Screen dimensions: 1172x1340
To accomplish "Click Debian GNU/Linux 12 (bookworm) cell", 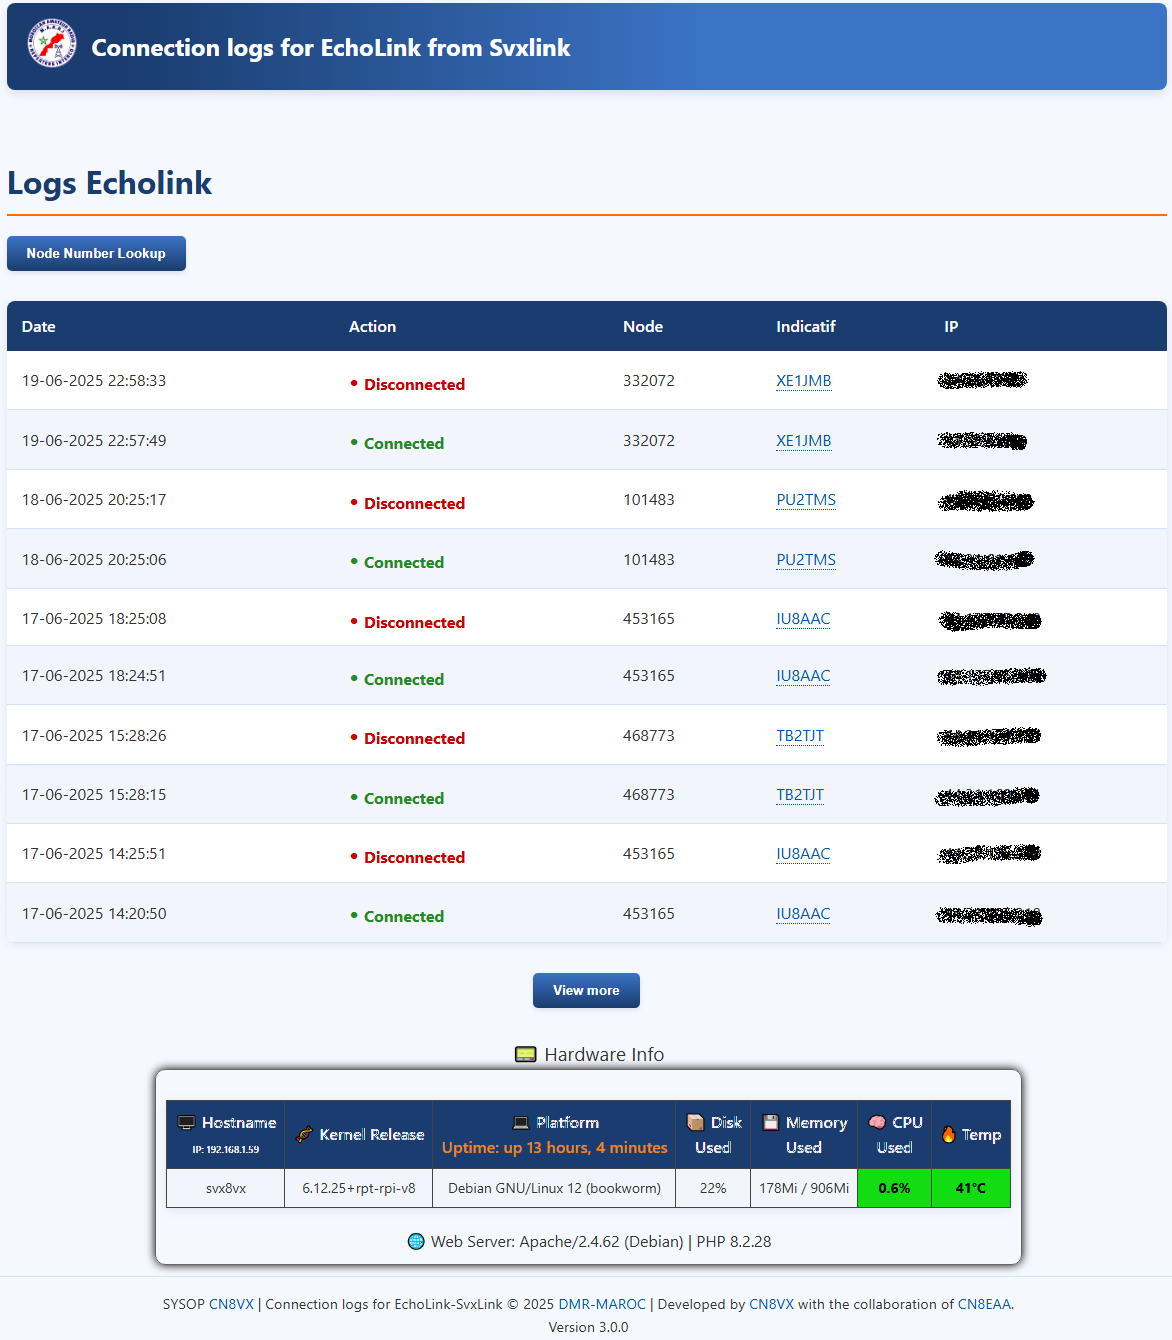I will point(554,1188).
